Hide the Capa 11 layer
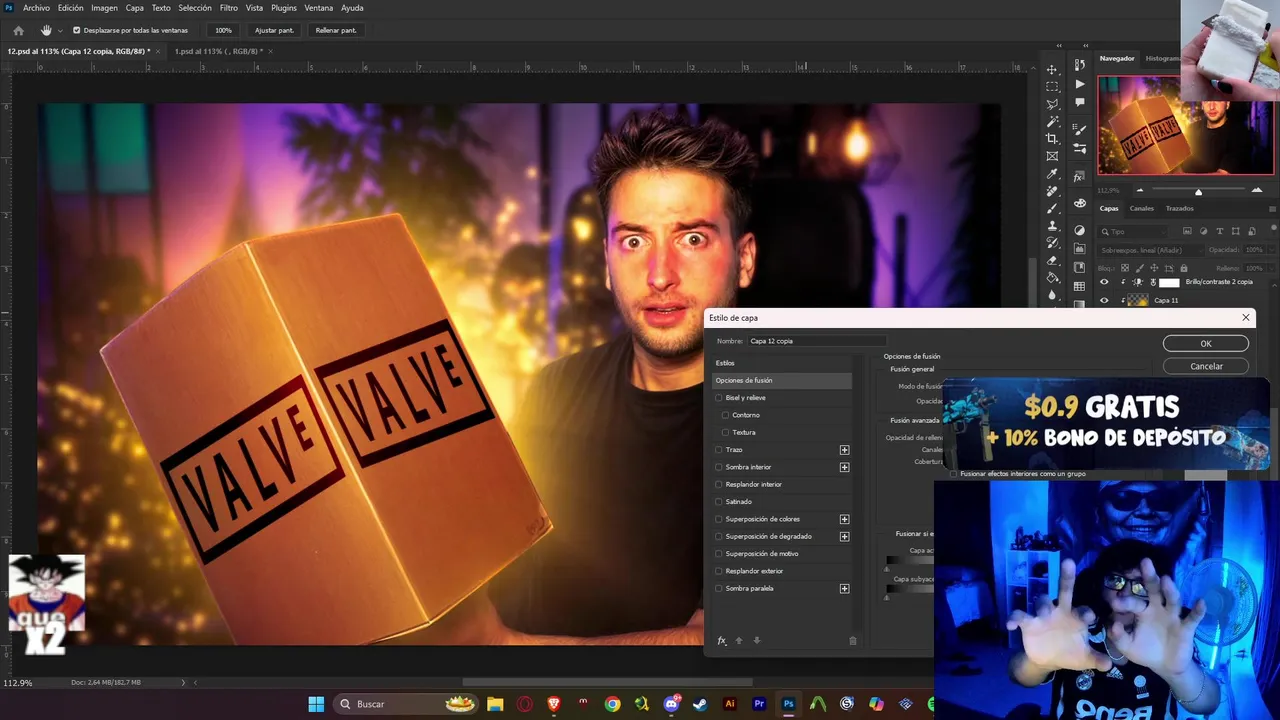The height and width of the screenshot is (720, 1280). pos(1104,300)
